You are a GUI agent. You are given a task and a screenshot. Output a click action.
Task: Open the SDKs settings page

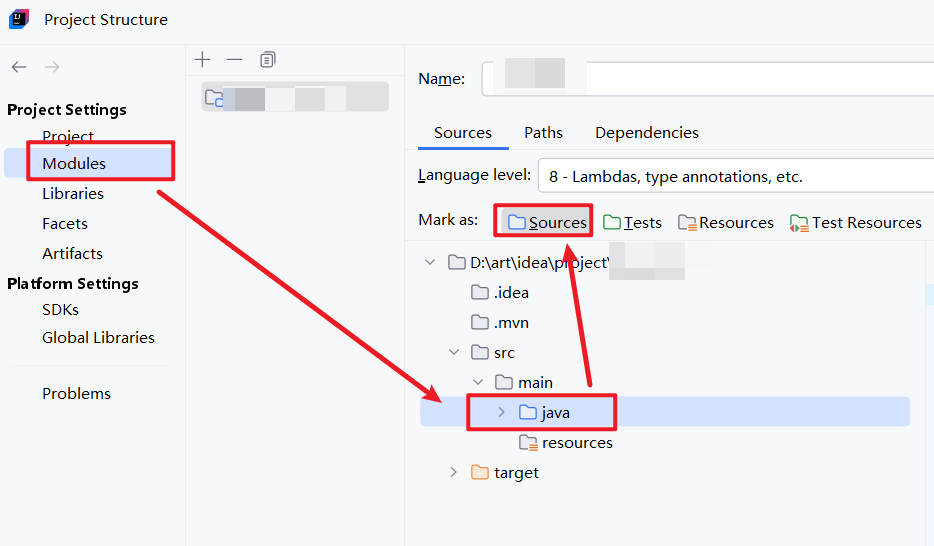tap(60, 310)
